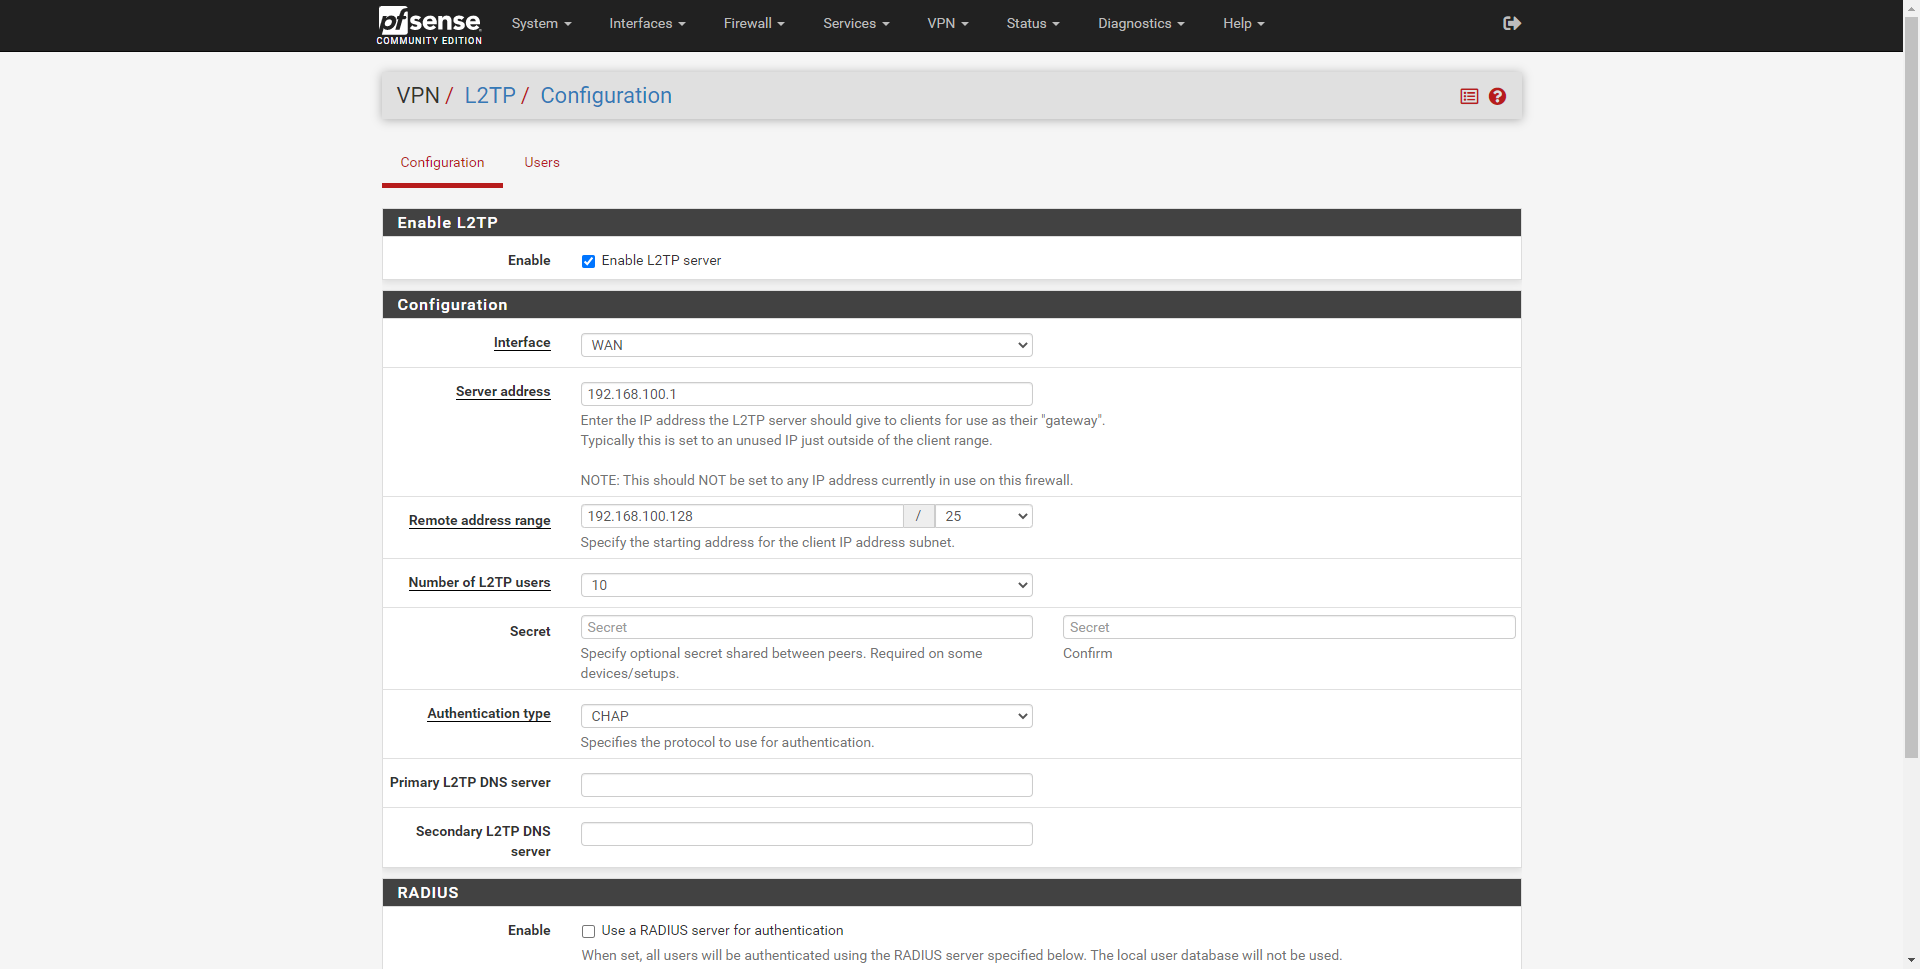Open the Firewall menu
This screenshot has width=1920, height=969.
[754, 23]
